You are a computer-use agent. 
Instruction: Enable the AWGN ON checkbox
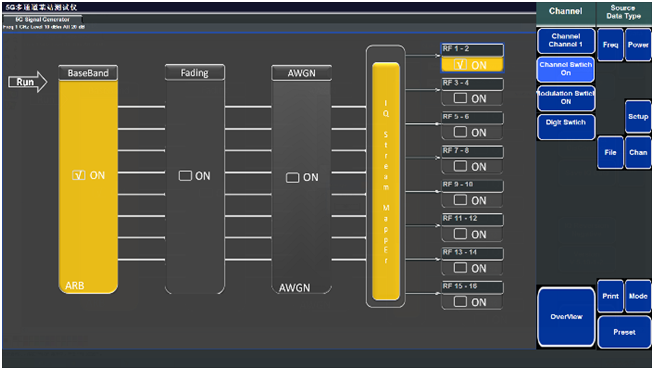point(292,178)
